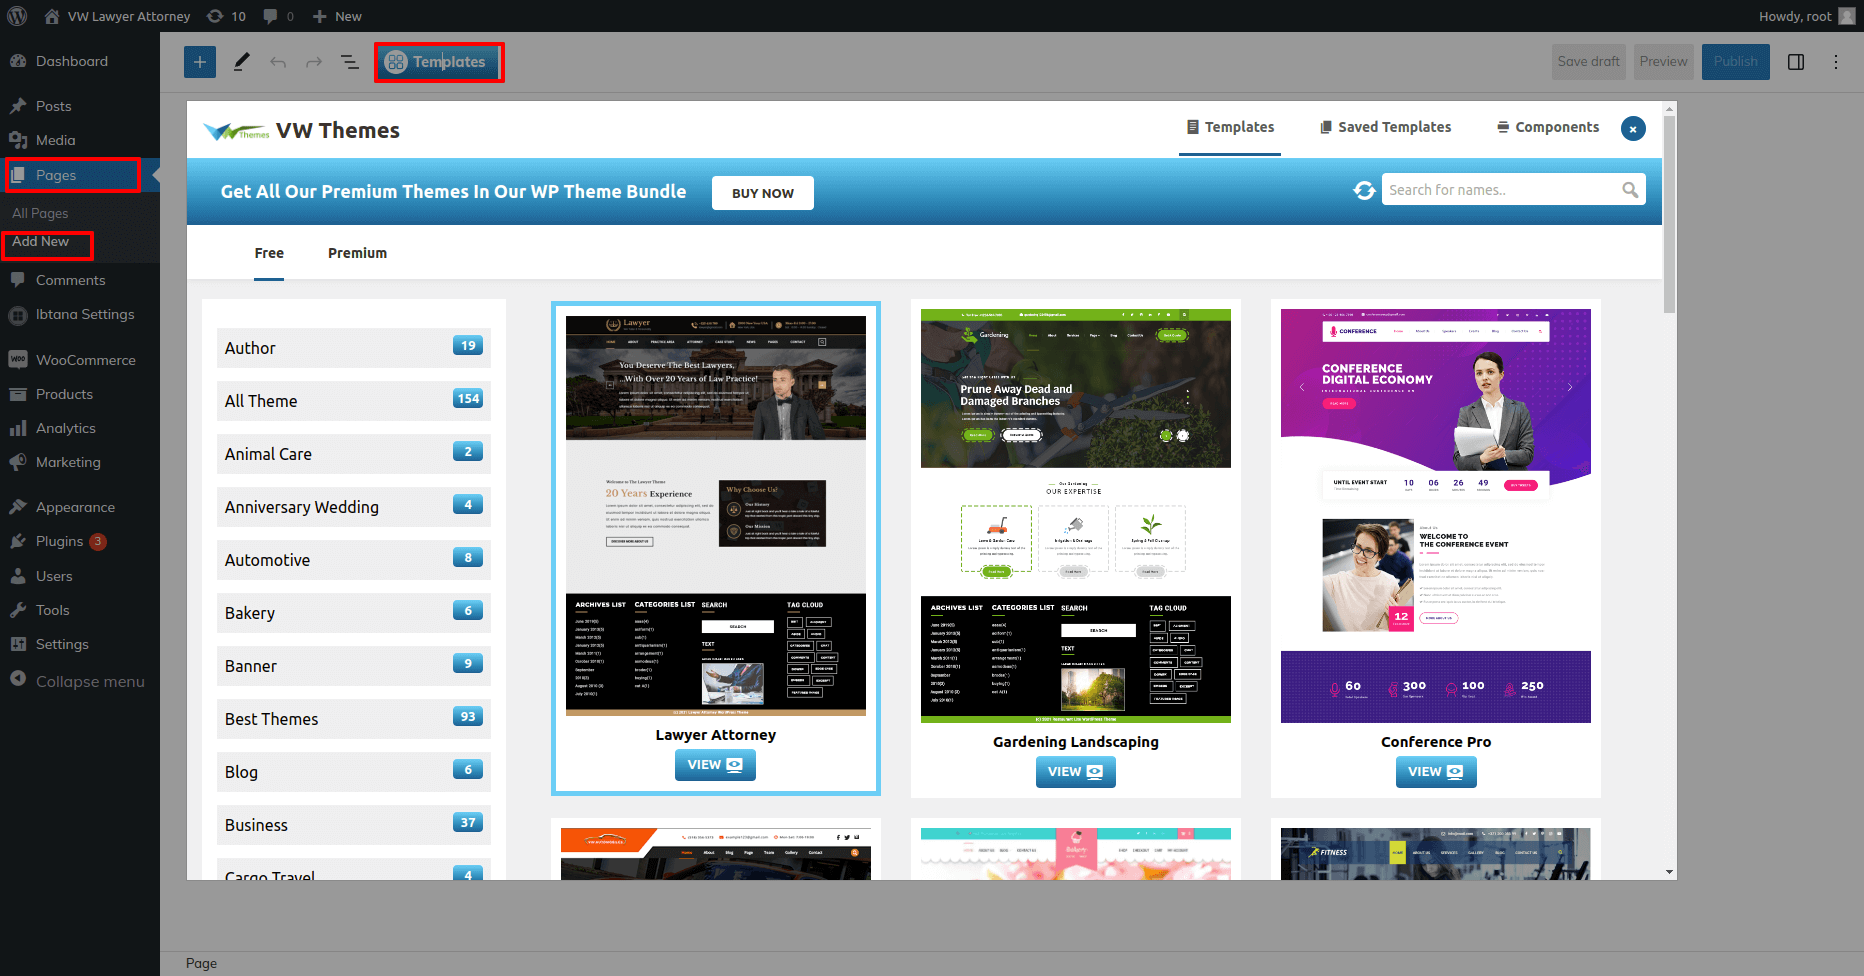Open Marketing in the admin menu
This screenshot has width=1864, height=976.
[80, 462]
